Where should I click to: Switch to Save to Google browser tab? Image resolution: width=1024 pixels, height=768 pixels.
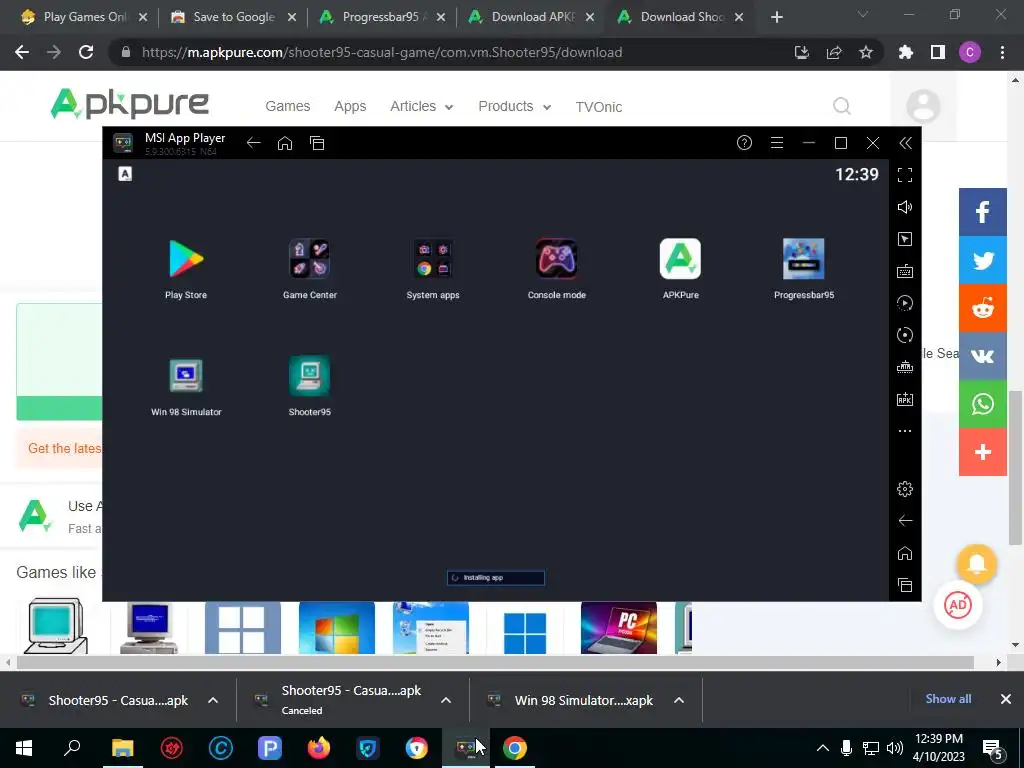coord(234,17)
